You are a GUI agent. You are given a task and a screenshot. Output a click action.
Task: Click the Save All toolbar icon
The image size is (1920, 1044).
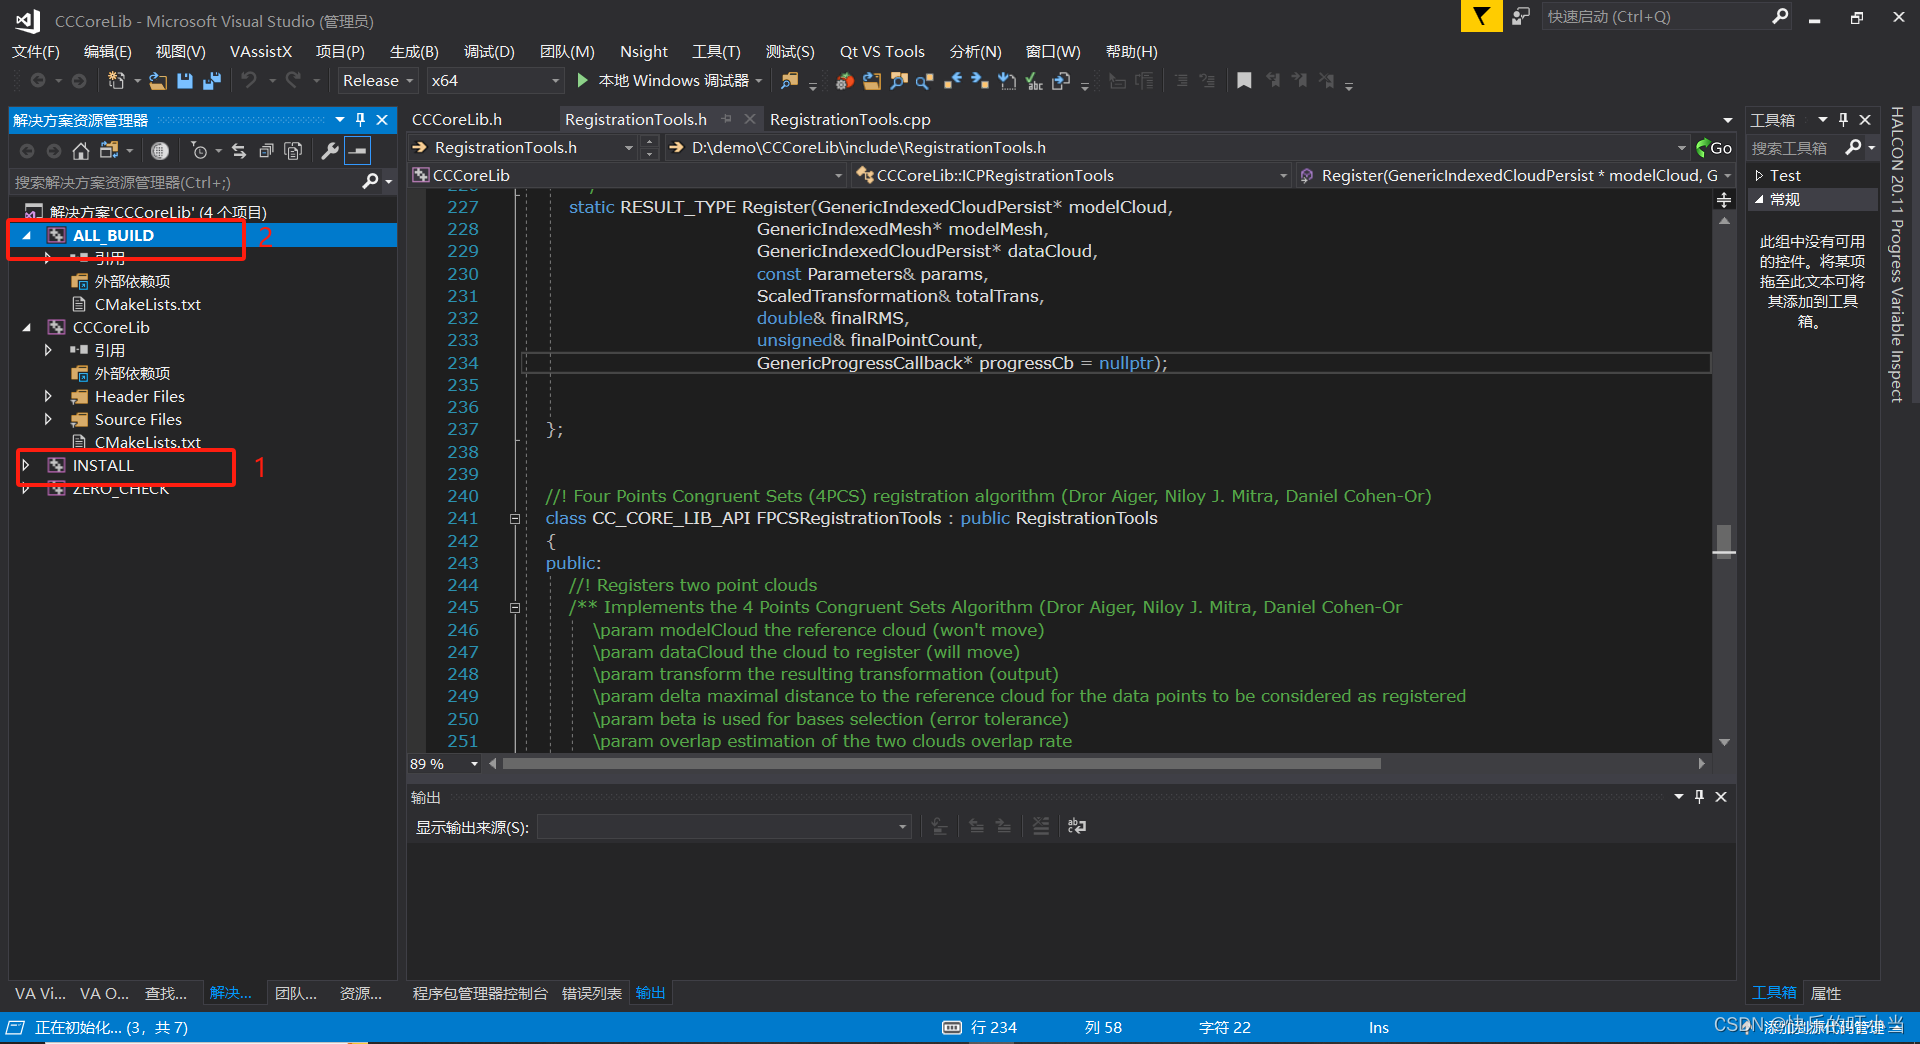click(x=212, y=81)
